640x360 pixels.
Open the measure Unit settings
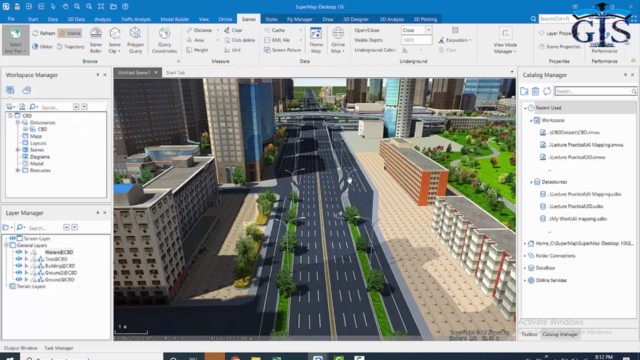pos(232,50)
